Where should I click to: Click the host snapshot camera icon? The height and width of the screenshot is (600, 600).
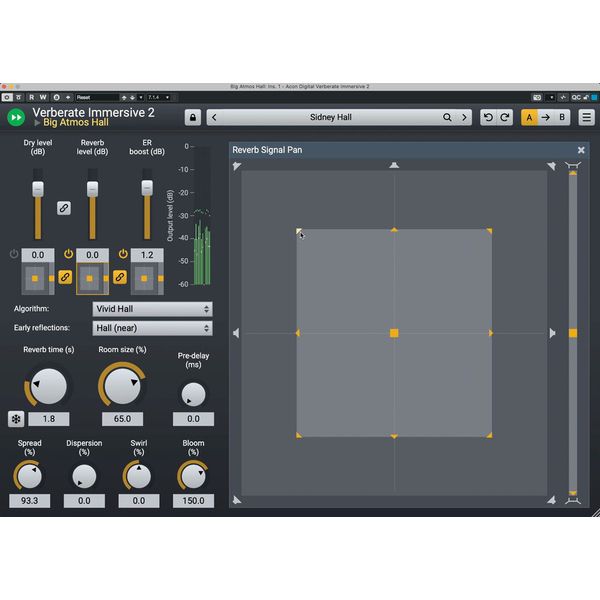coord(537,98)
